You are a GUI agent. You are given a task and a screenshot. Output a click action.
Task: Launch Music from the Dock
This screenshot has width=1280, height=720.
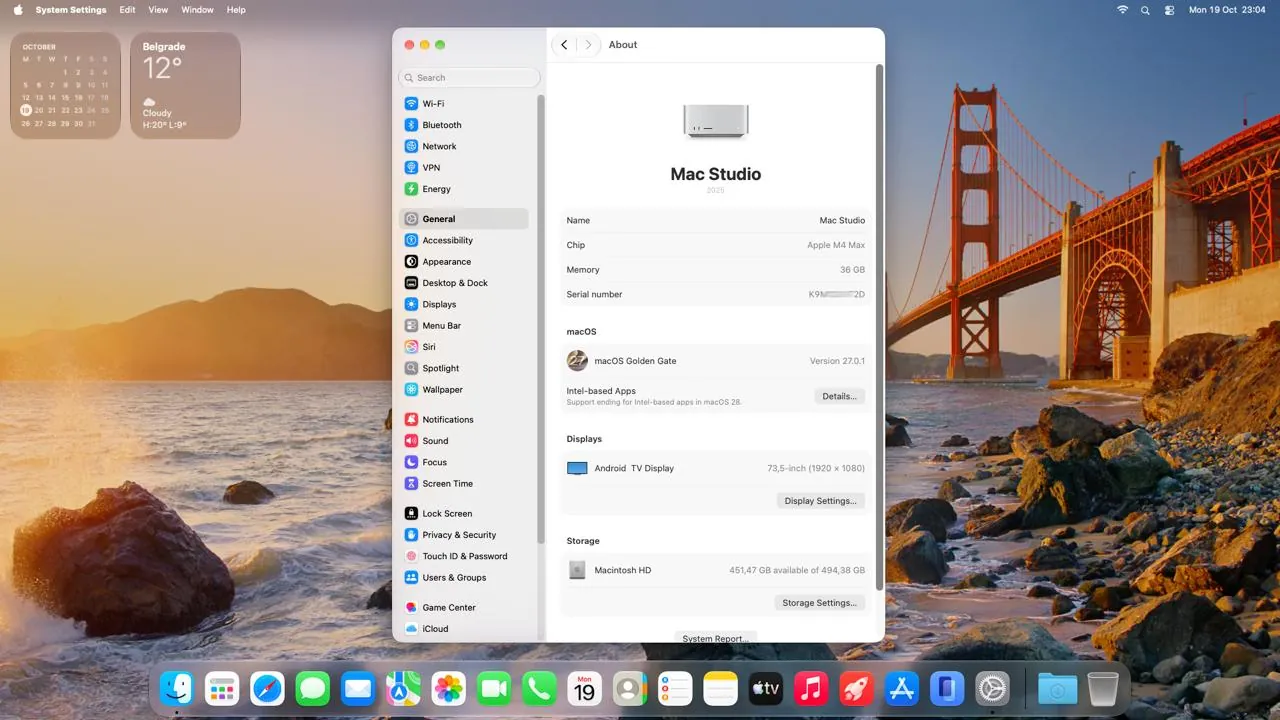point(812,688)
